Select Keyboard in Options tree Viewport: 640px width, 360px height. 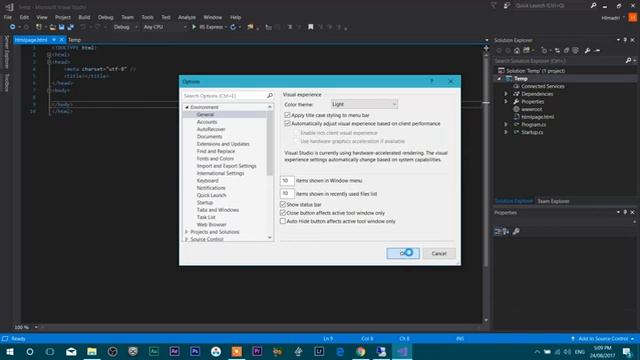[207, 180]
